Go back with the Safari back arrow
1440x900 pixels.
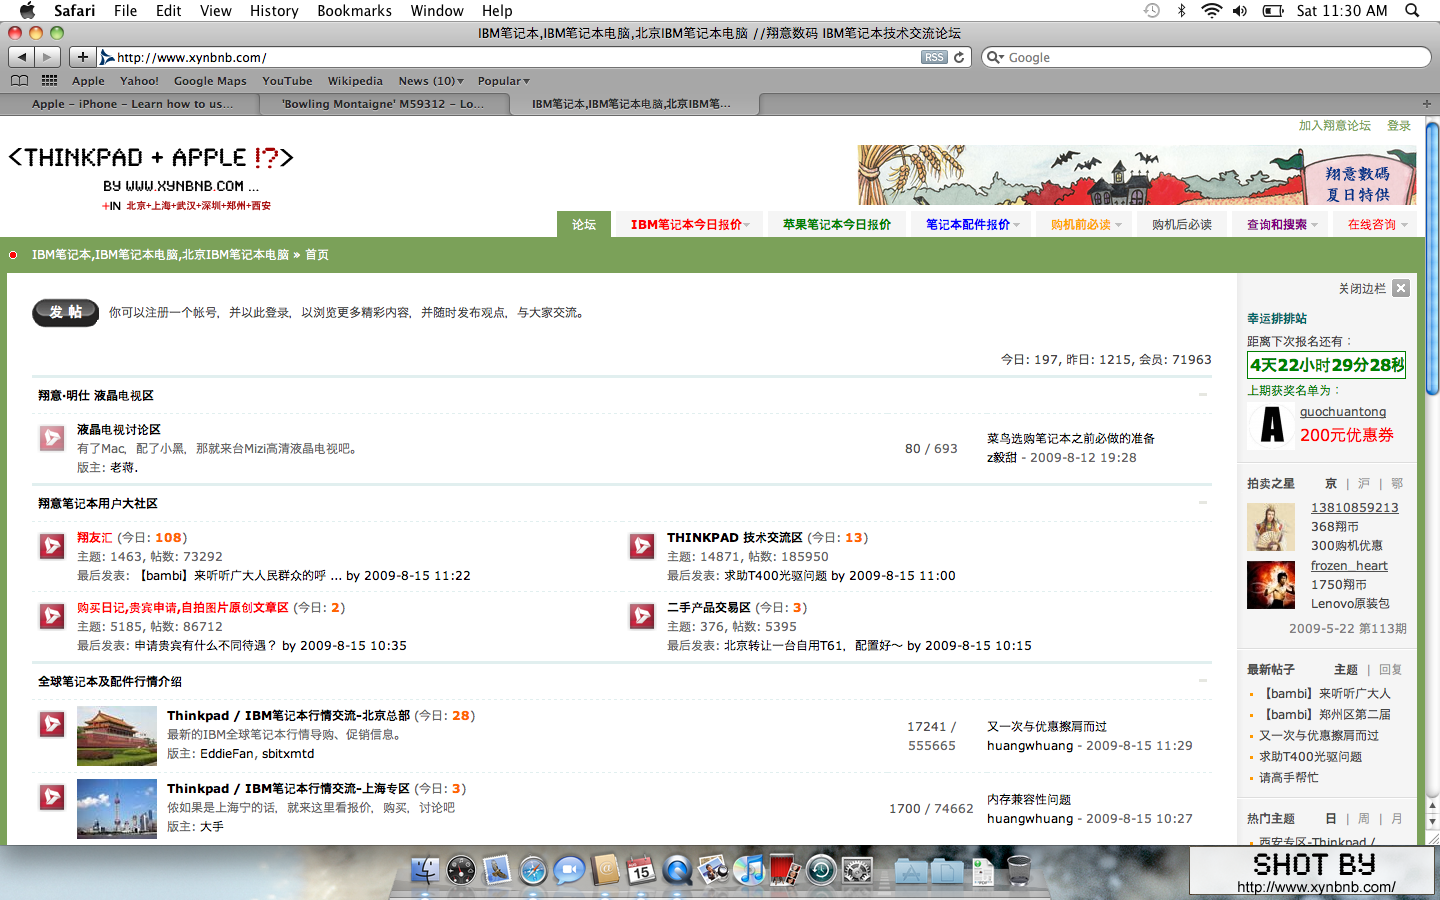coord(22,57)
